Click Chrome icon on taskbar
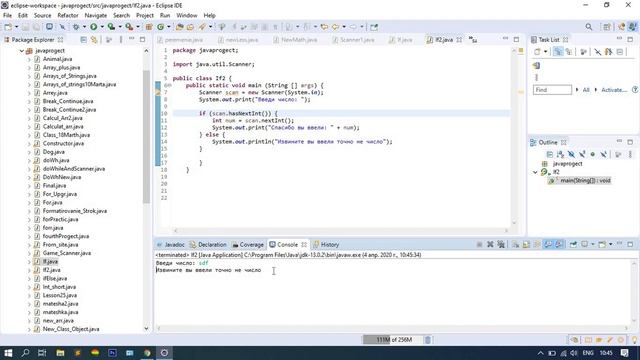This screenshot has width=640, height=360. (147, 353)
